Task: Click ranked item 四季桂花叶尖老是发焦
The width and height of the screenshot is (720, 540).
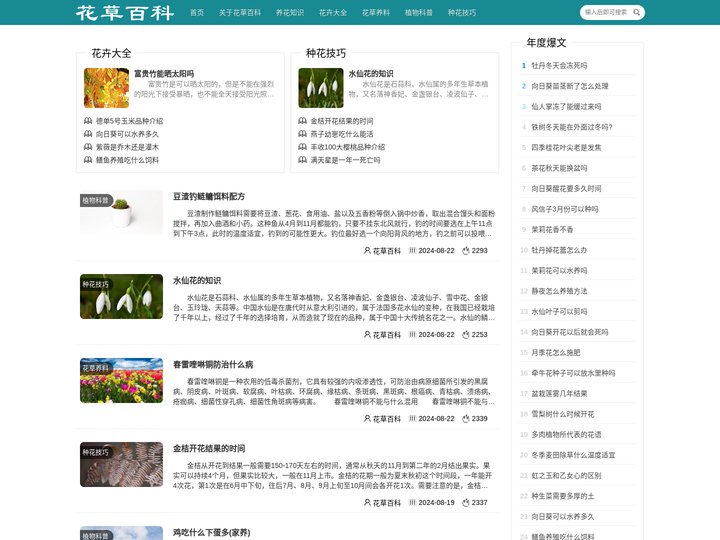Action: click(566, 147)
